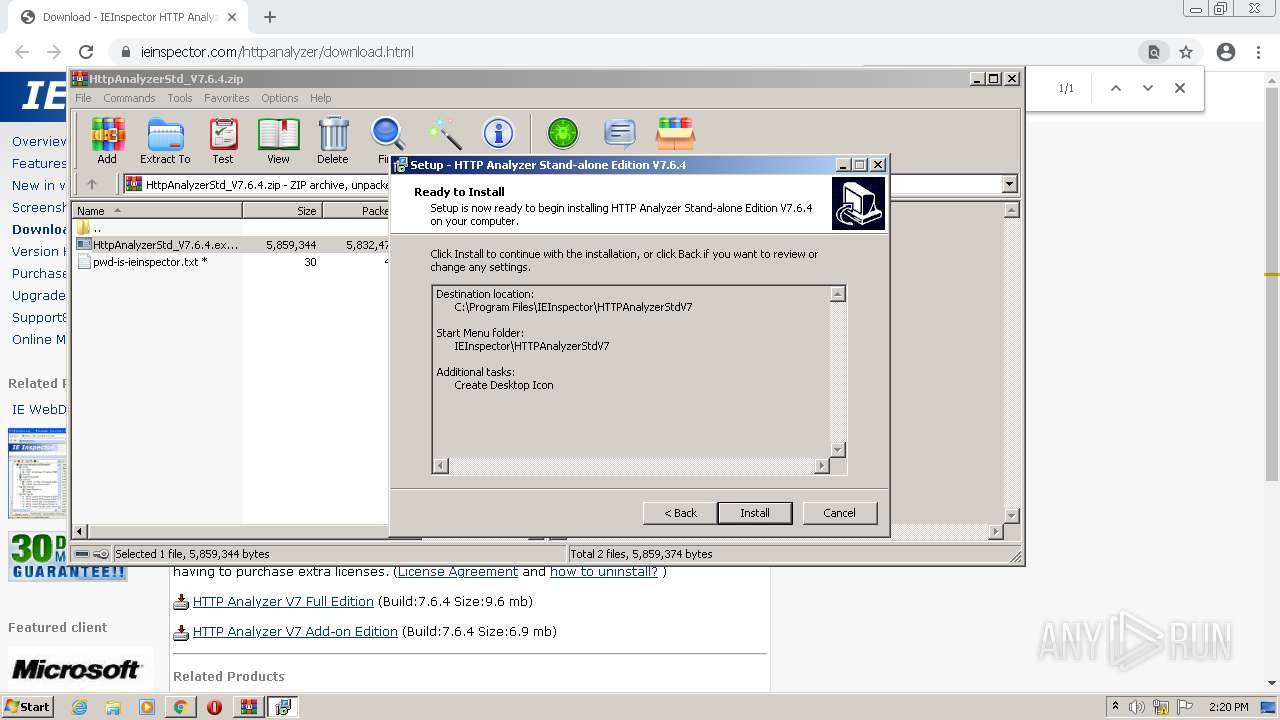Image resolution: width=1280 pixels, height=720 pixels.
Task: Reload the page in Chrome
Action: click(x=86, y=52)
